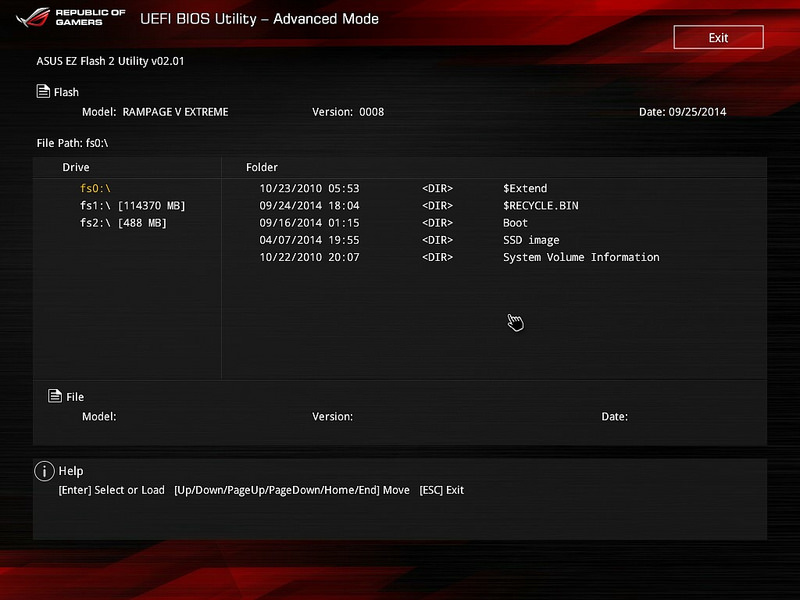This screenshot has width=800, height=600.
Task: Open the SSD image folder
Action: [x=531, y=240]
